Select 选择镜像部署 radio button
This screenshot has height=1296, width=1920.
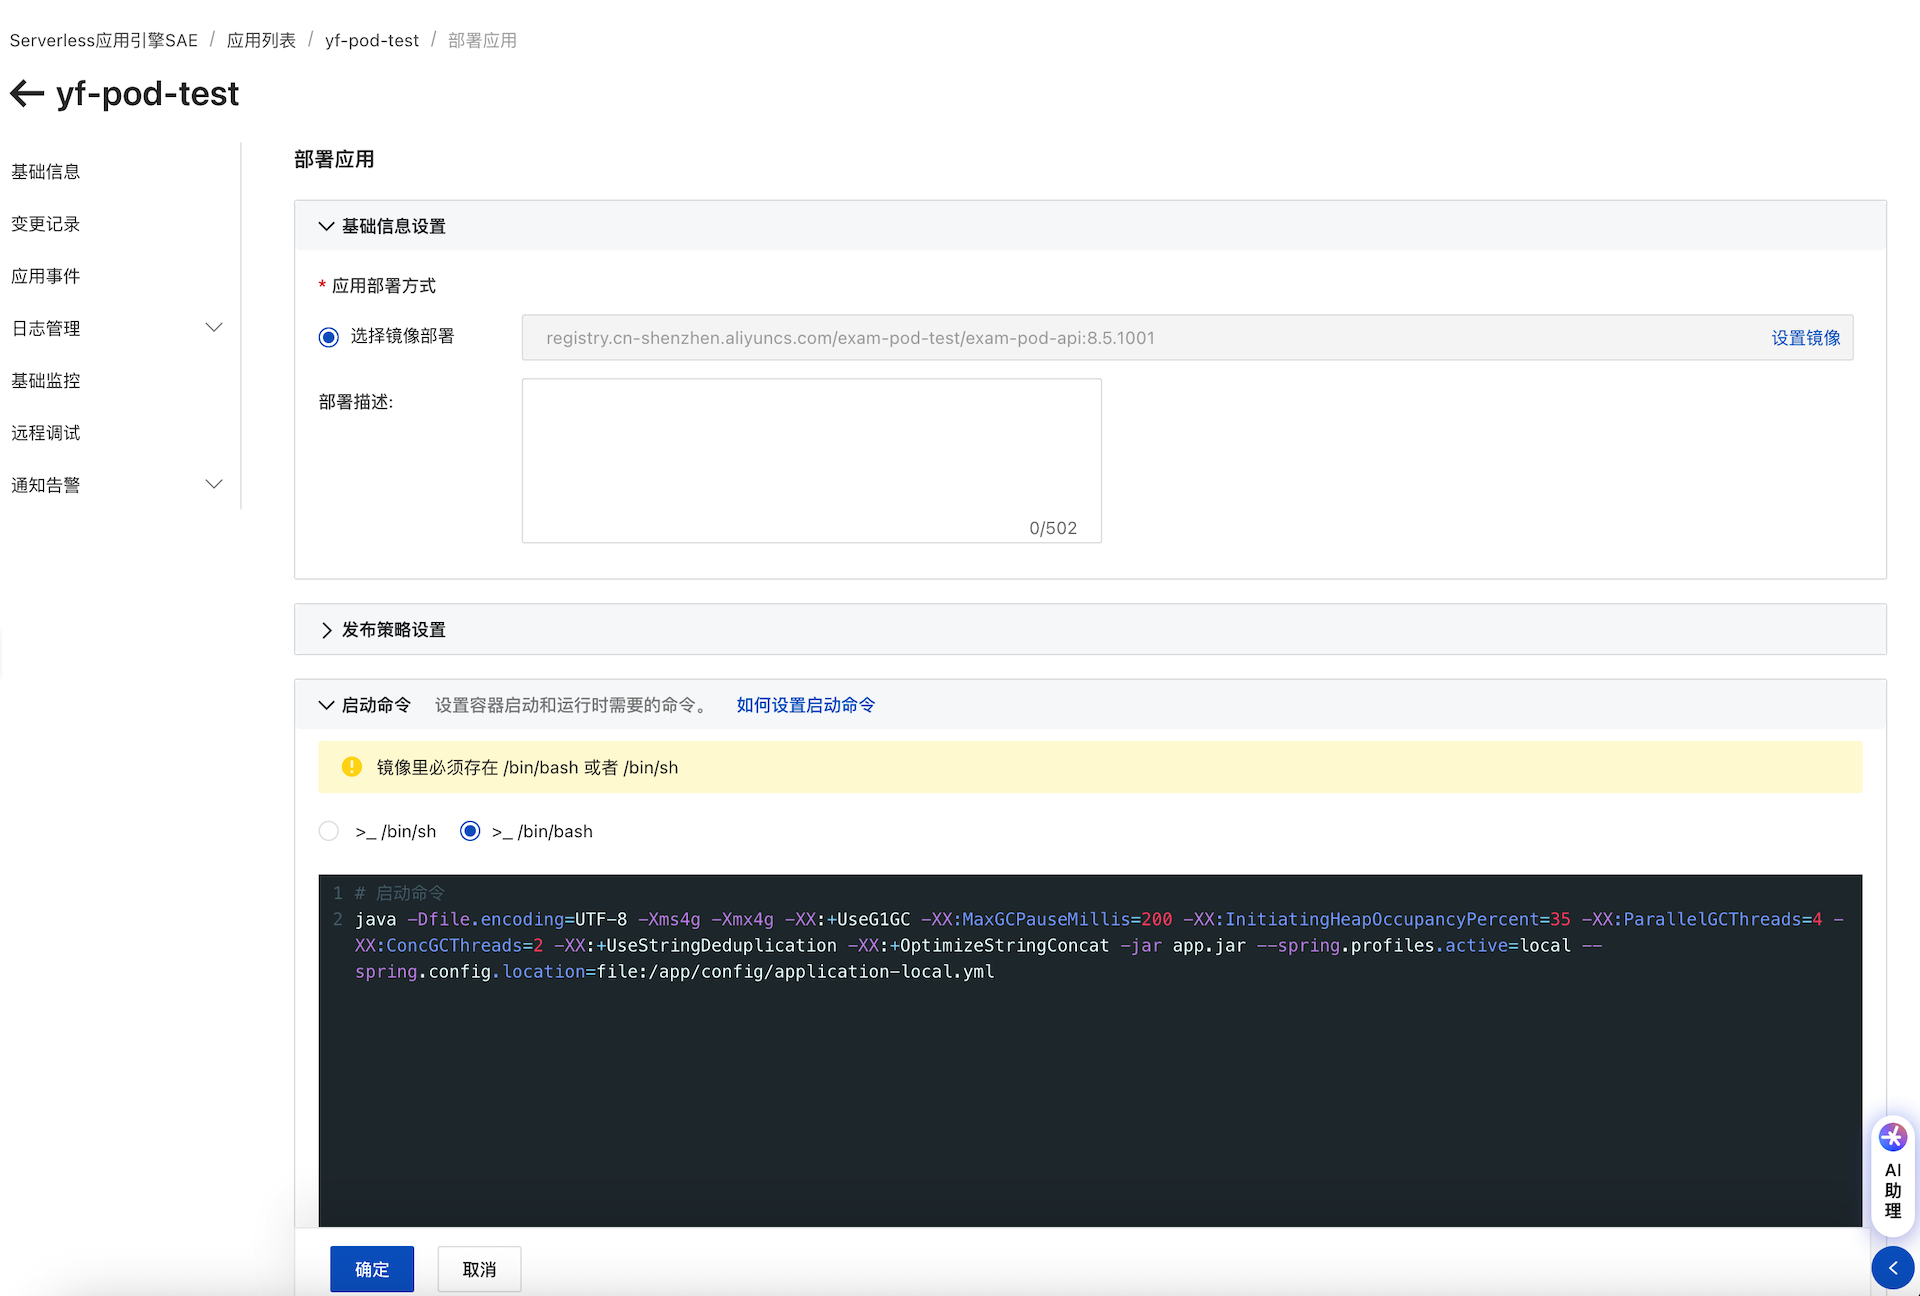[x=328, y=337]
